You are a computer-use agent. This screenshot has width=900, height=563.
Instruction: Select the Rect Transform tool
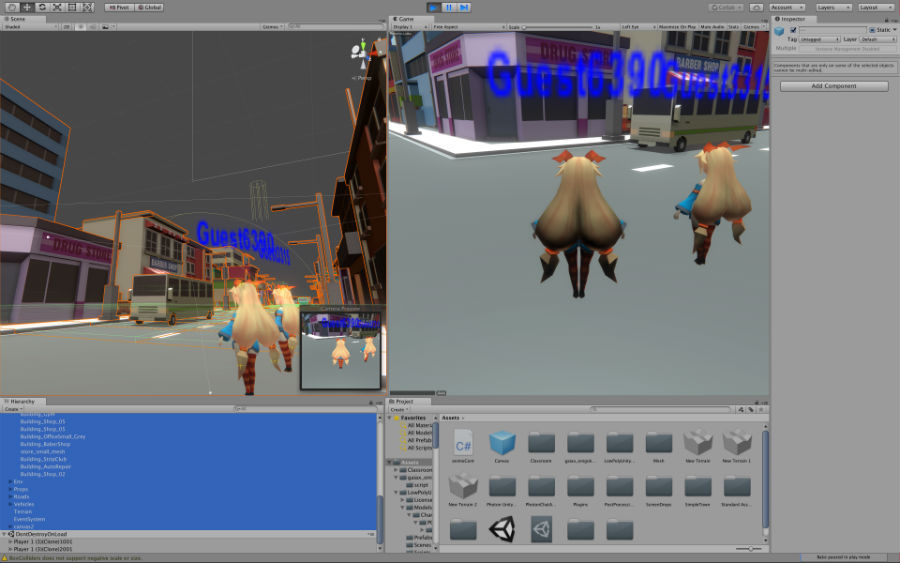click(72, 7)
